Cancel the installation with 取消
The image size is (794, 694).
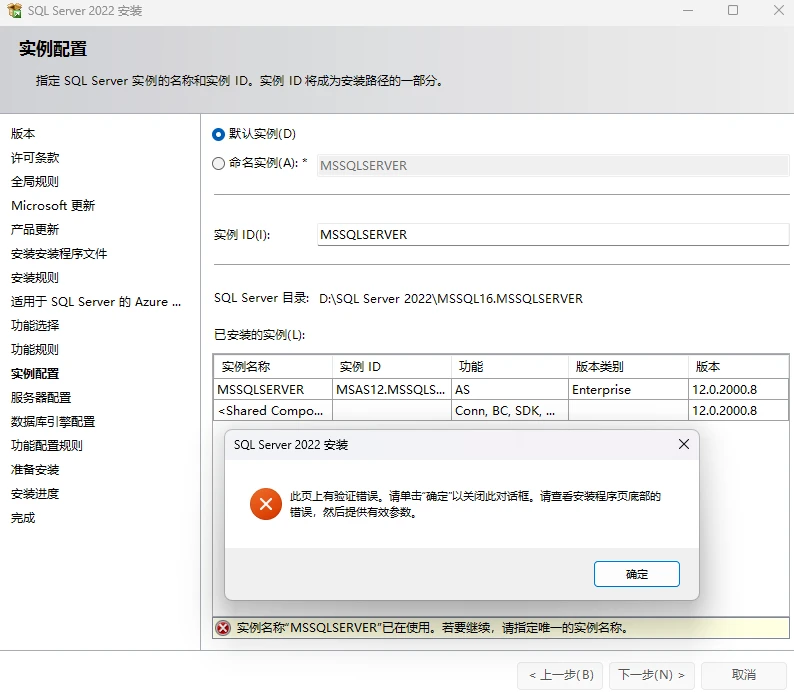[744, 675]
